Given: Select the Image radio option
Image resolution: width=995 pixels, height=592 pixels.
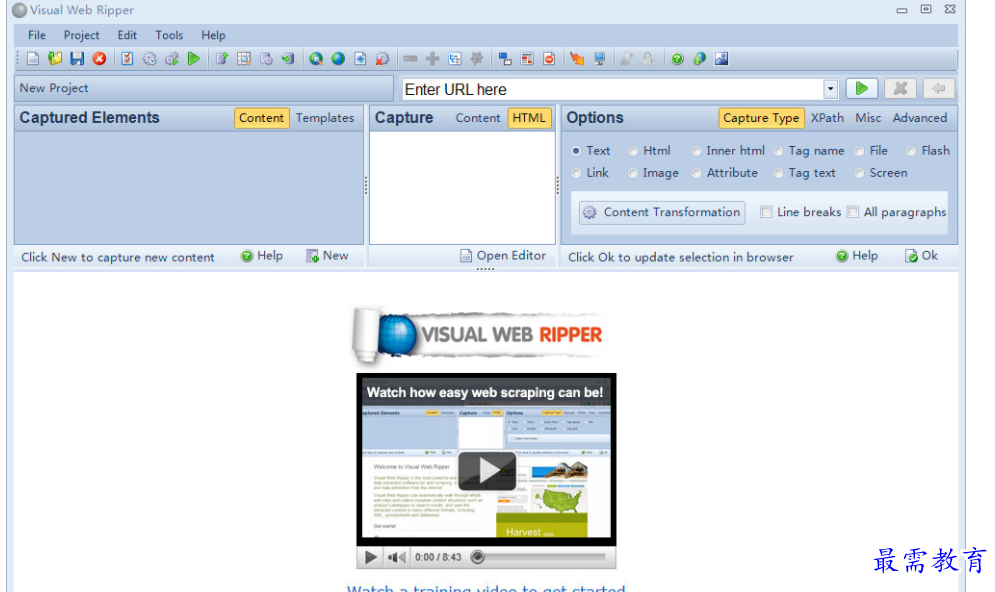Looking at the screenshot, I should pyautogui.click(x=633, y=173).
